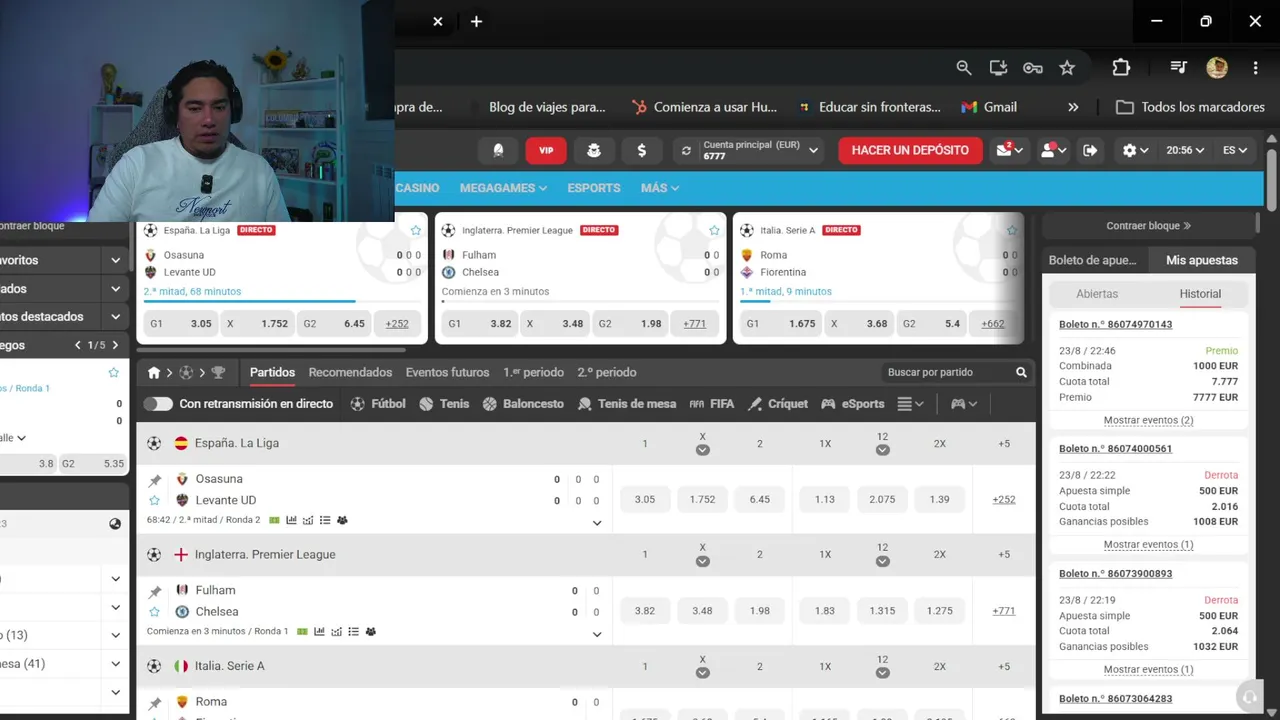Open Gmail bookmark
The height and width of the screenshot is (720, 1280).
coord(989,107)
